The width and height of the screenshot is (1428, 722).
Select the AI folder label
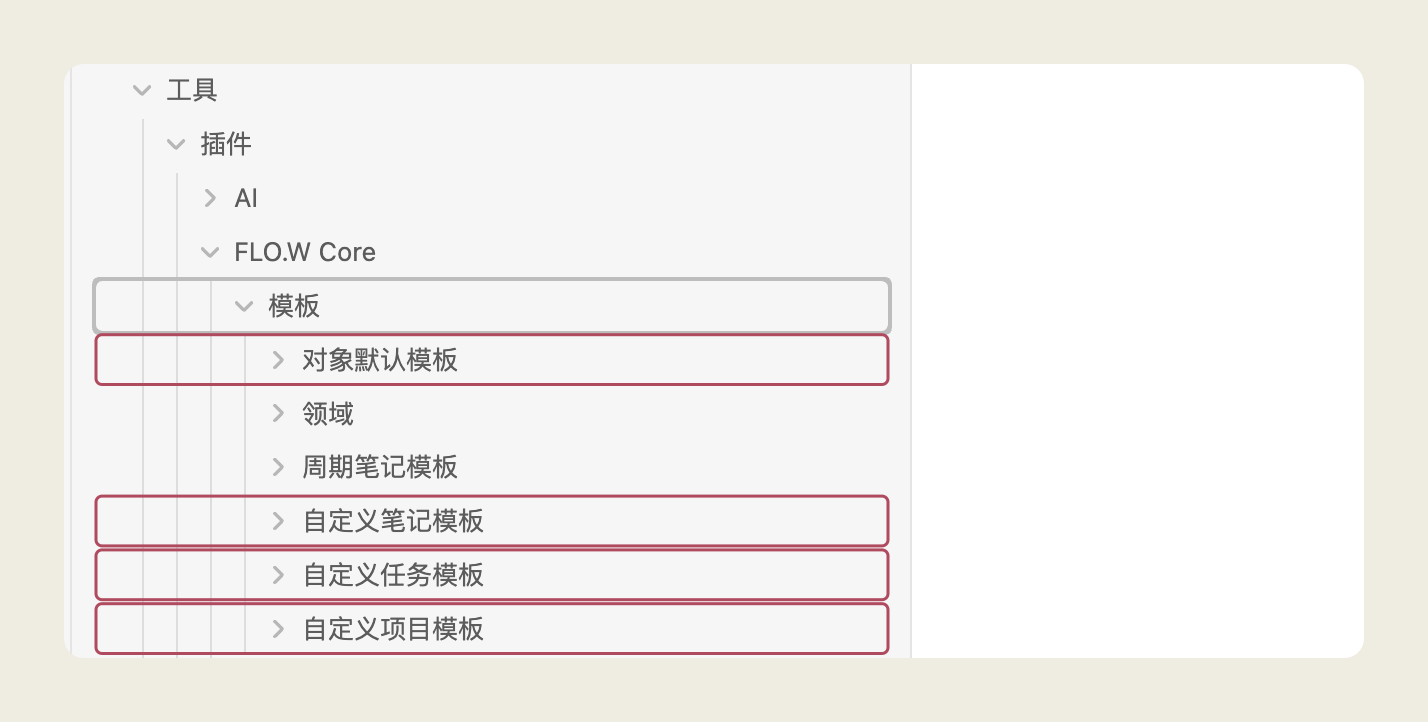point(246,198)
